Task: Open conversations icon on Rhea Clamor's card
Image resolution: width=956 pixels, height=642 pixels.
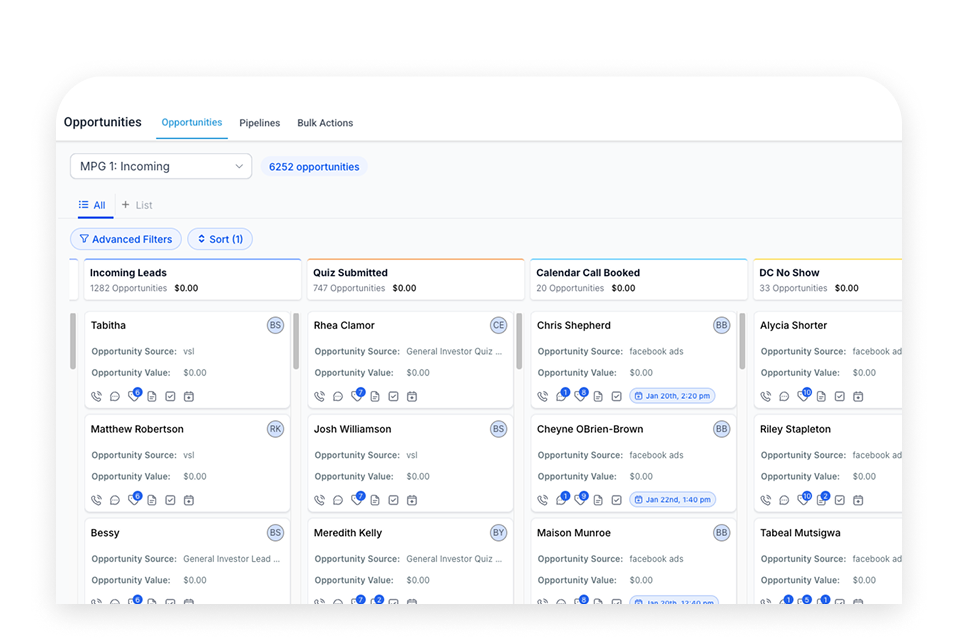Action: tap(338, 397)
